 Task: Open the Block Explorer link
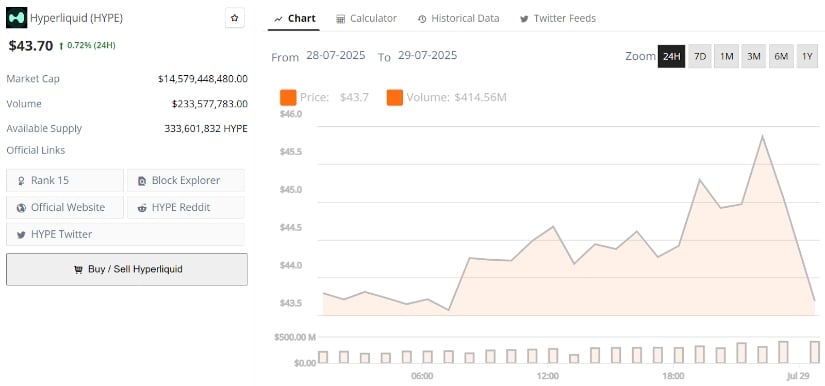[186, 180]
